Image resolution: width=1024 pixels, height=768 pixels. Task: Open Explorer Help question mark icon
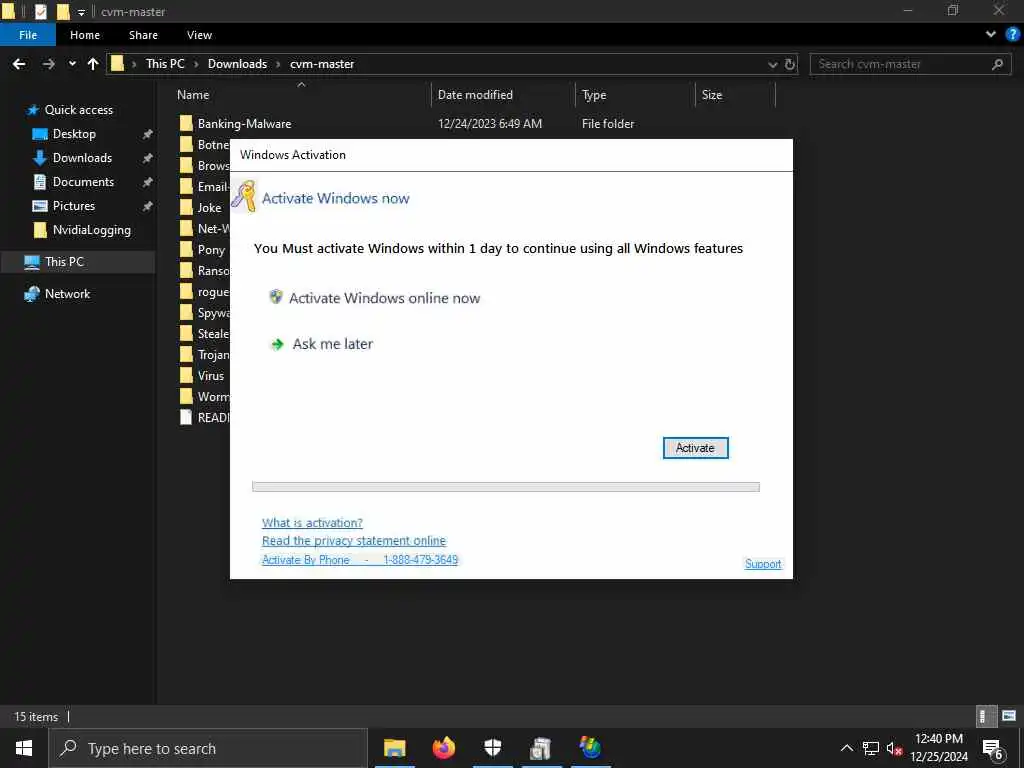(x=1012, y=35)
